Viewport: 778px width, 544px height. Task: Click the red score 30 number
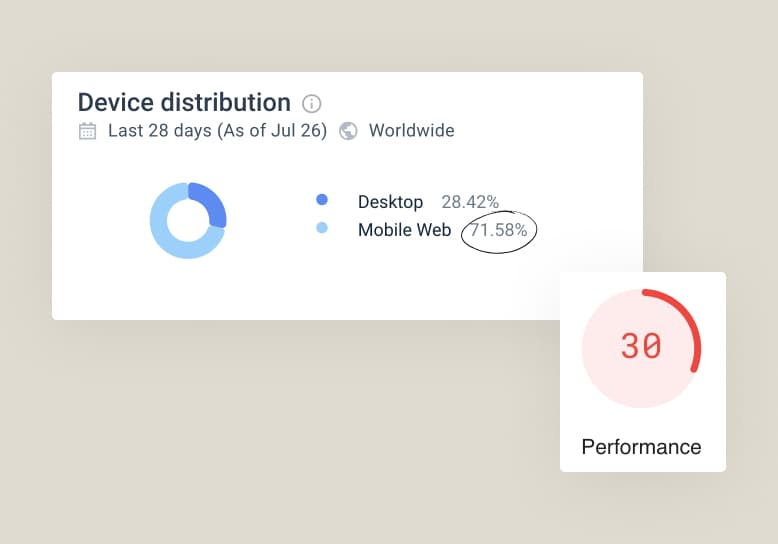click(x=641, y=346)
